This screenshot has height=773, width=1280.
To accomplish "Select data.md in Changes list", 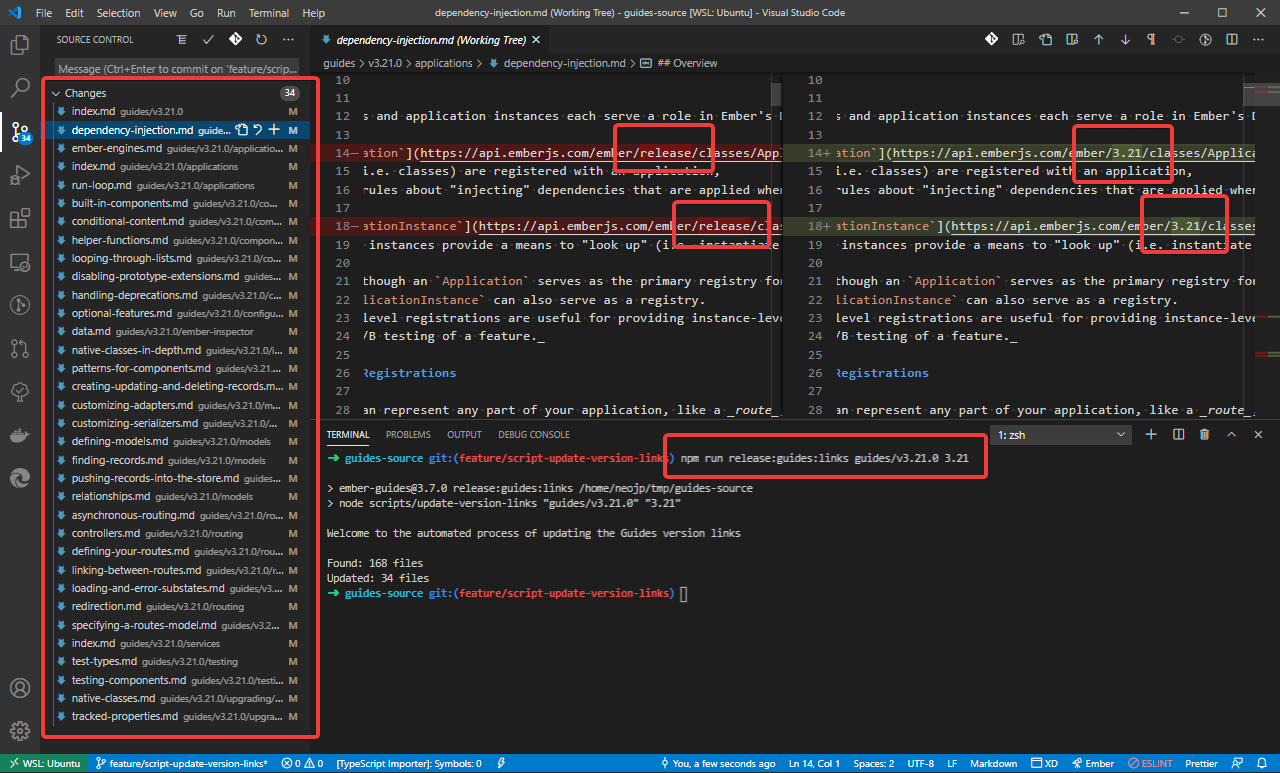I will pyautogui.click(x=178, y=331).
